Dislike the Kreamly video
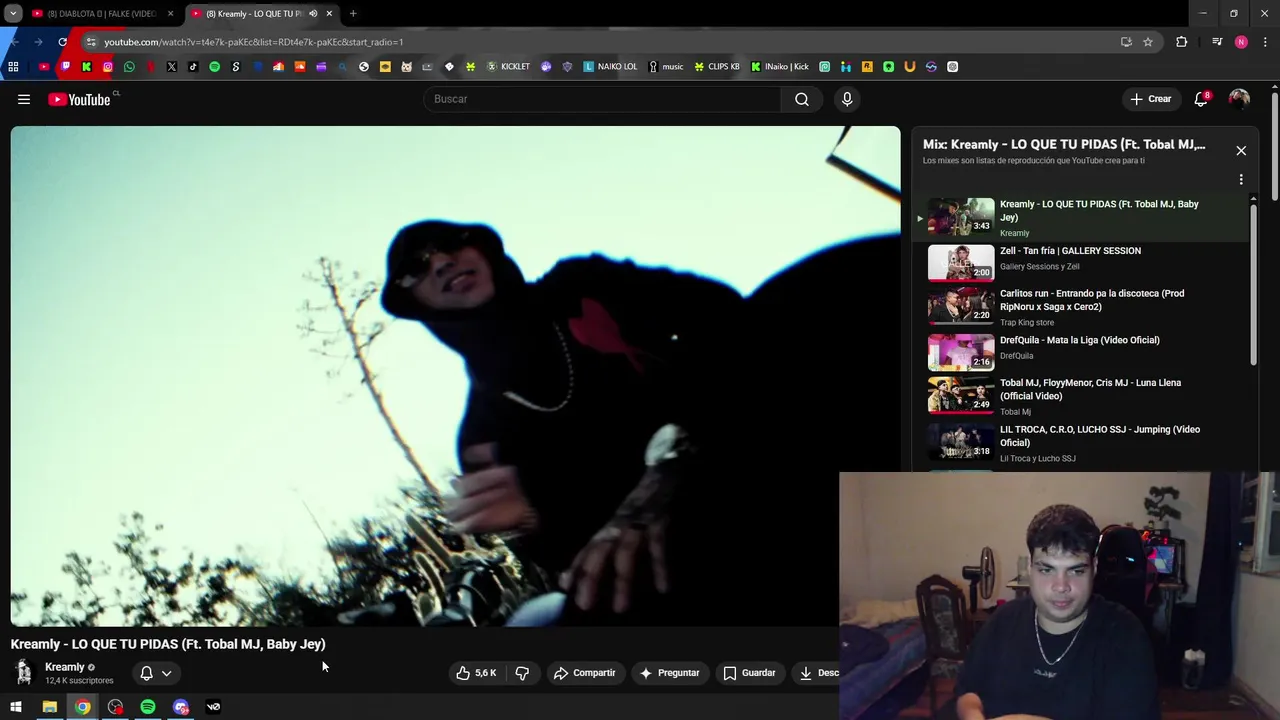The width and height of the screenshot is (1280, 720). [x=522, y=673]
